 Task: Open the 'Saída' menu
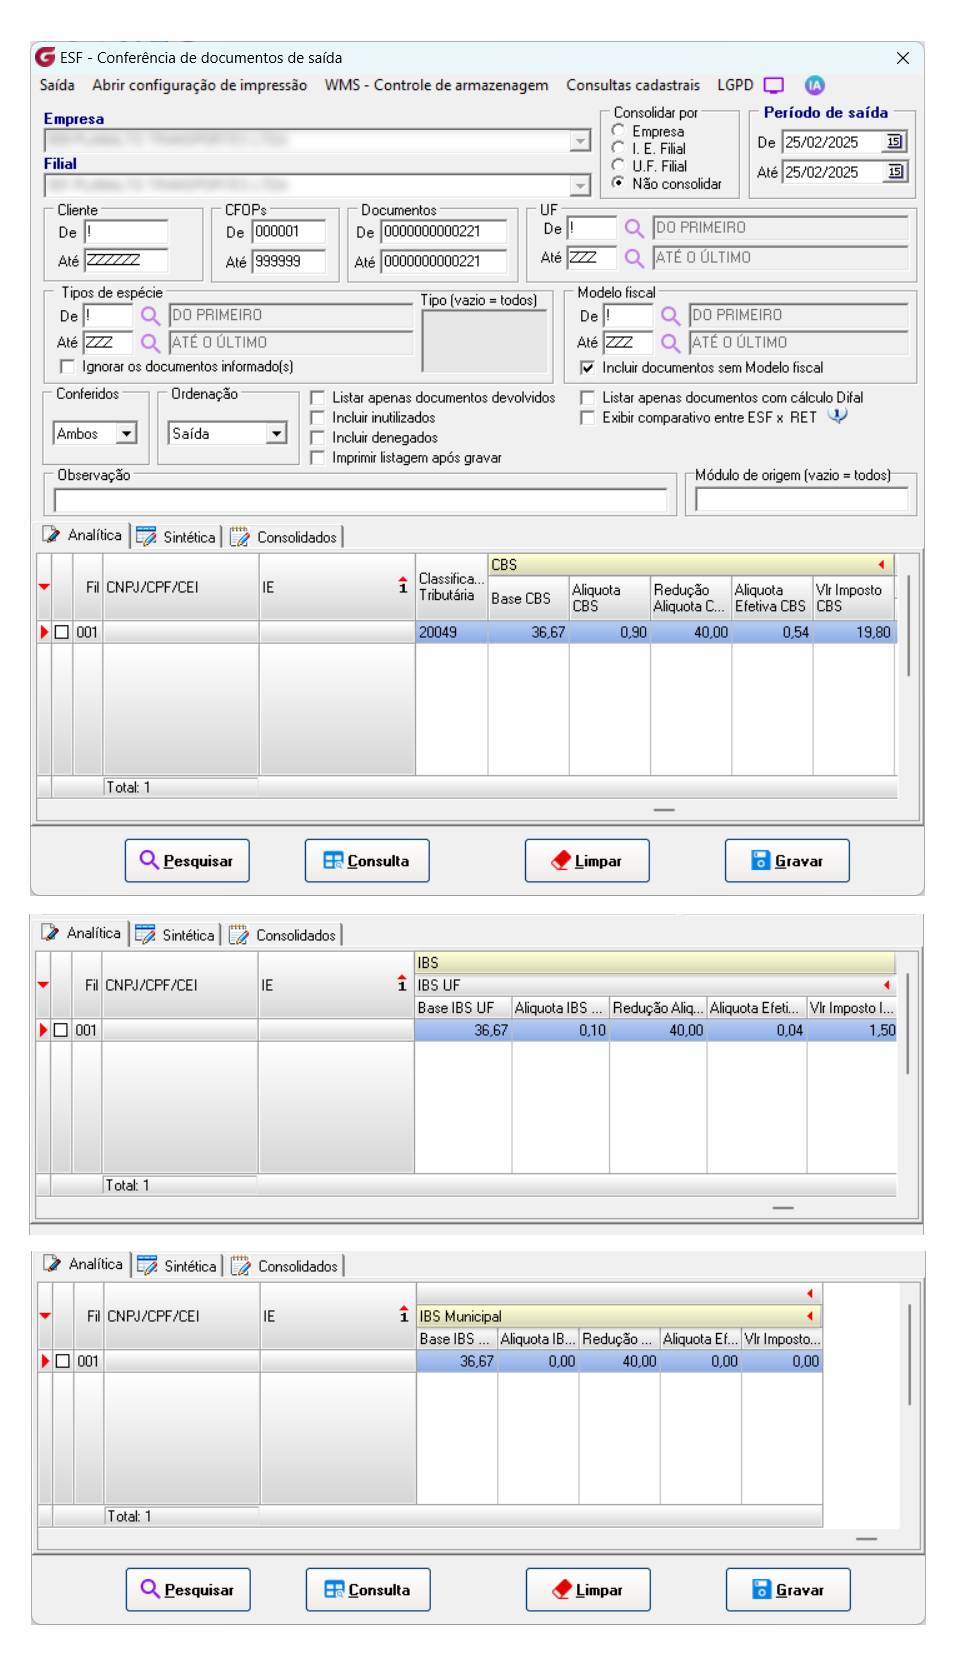point(57,85)
